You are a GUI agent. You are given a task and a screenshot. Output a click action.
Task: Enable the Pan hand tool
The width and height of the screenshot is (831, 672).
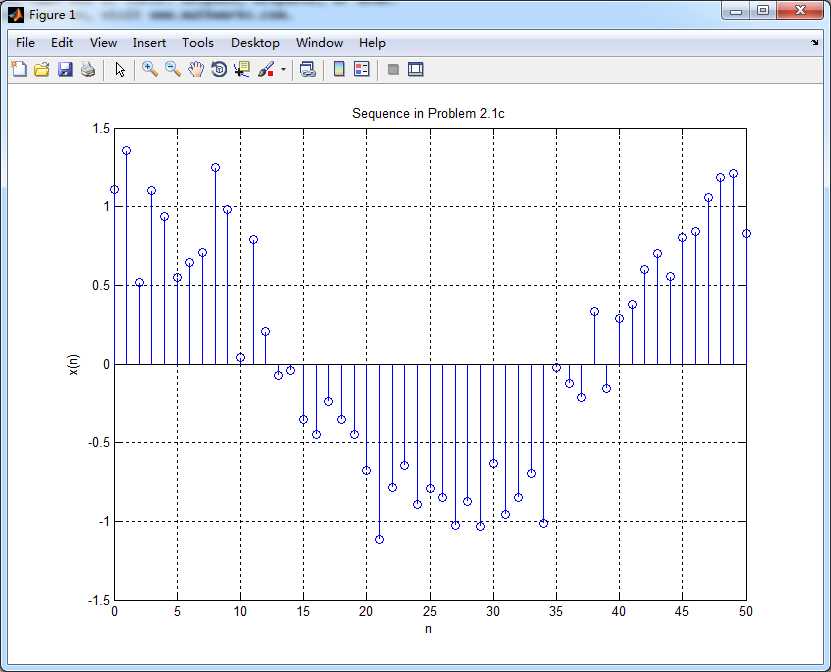coord(196,69)
